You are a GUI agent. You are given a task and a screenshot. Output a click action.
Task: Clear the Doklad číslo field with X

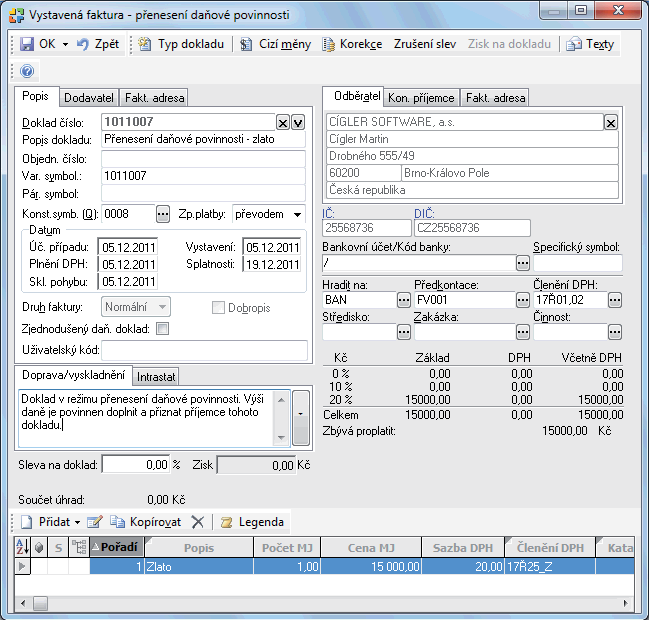[283, 122]
